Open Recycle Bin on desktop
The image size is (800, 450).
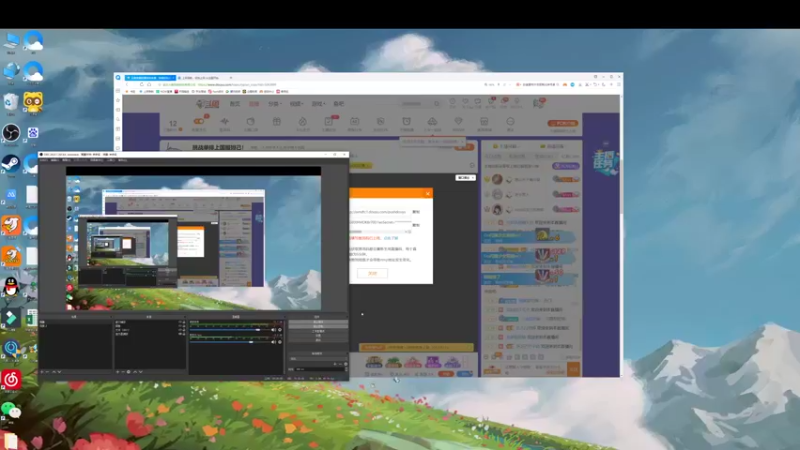[x=11, y=103]
